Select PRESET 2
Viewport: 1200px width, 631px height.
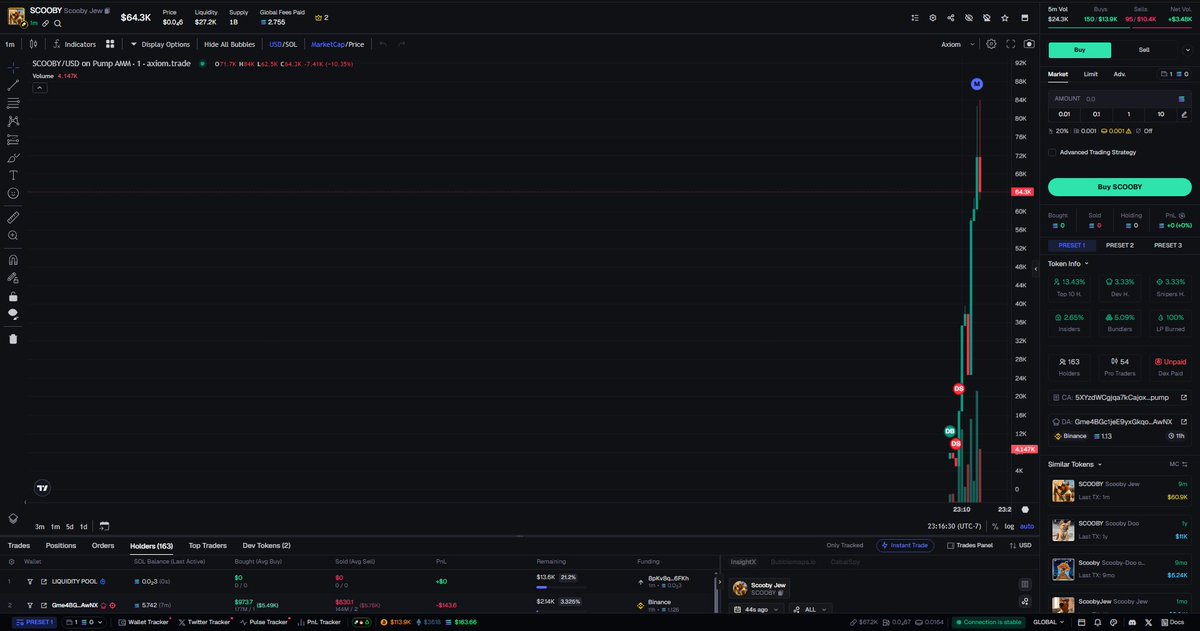(x=1120, y=245)
